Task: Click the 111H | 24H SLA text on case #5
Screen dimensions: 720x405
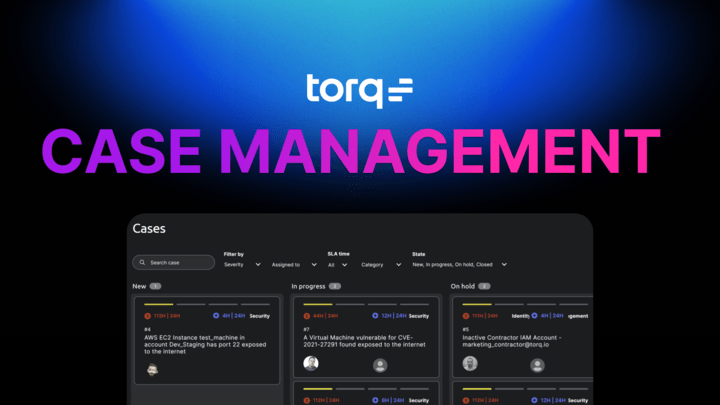Action: tap(485, 316)
